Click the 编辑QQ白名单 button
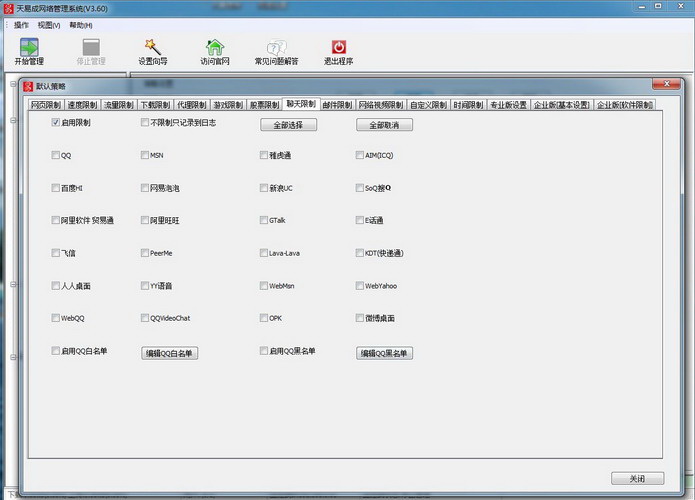This screenshot has width=695, height=500. point(169,353)
